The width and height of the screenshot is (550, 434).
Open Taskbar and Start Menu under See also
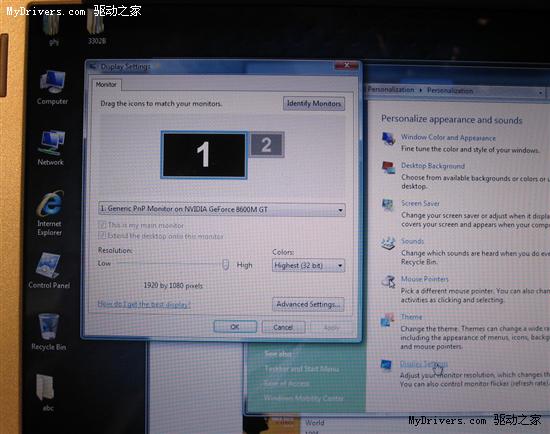pyautogui.click(x=301, y=369)
